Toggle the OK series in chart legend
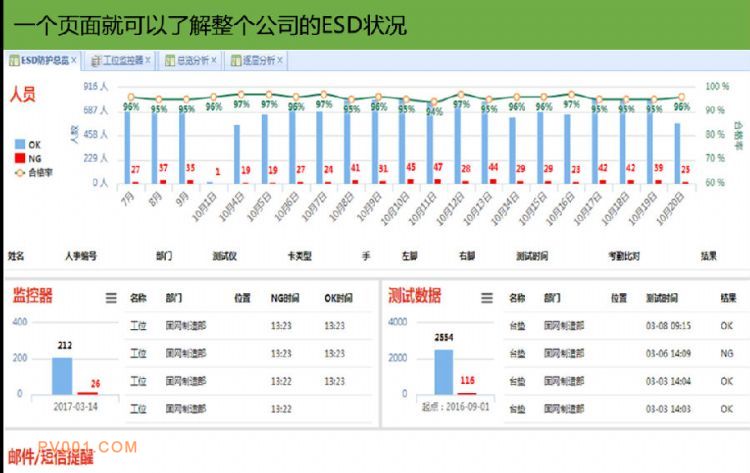The height and width of the screenshot is (473, 750). [30, 144]
